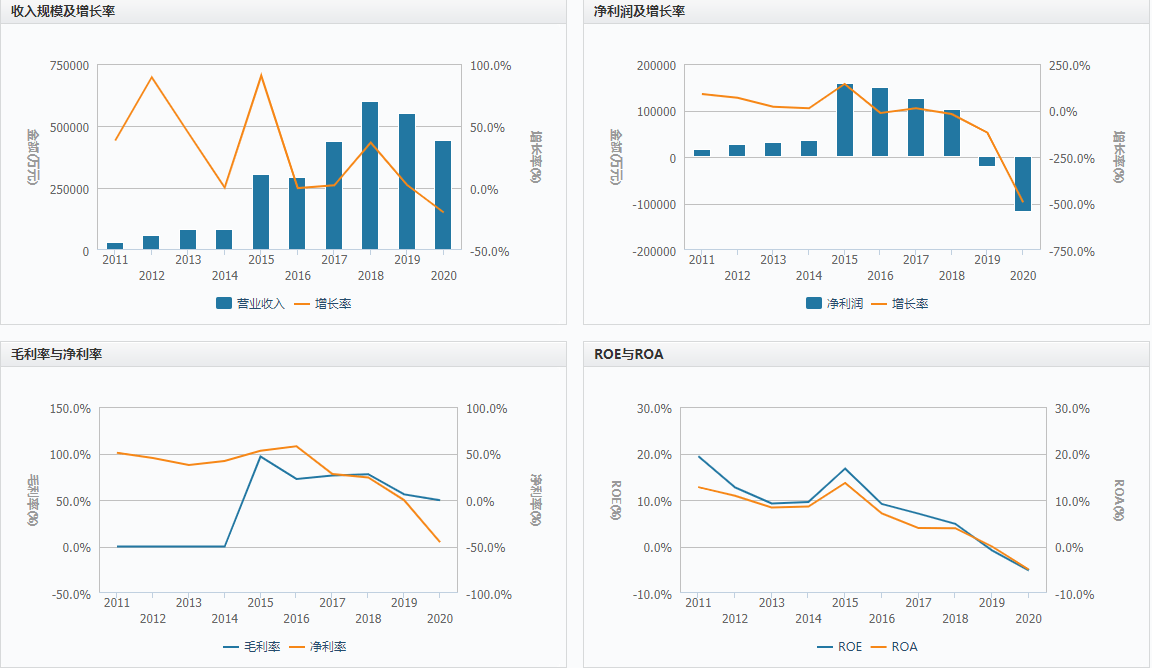Screen dimensions: 1152x668
Task: Select the 净利润及增长率 panel header
Action: [639, 11]
